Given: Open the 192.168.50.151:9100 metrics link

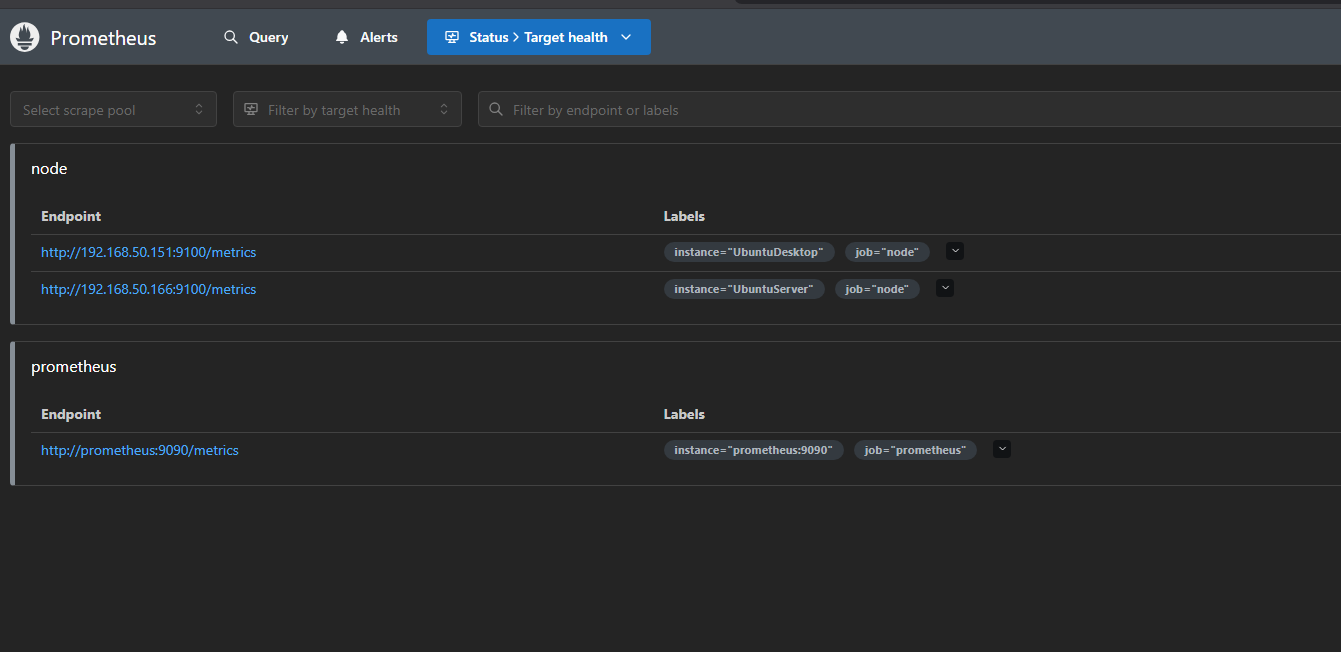Looking at the screenshot, I should point(148,252).
